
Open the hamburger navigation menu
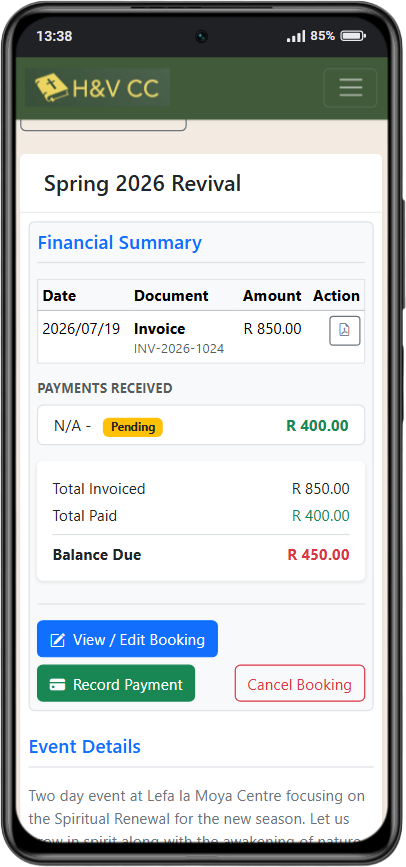tap(350, 87)
